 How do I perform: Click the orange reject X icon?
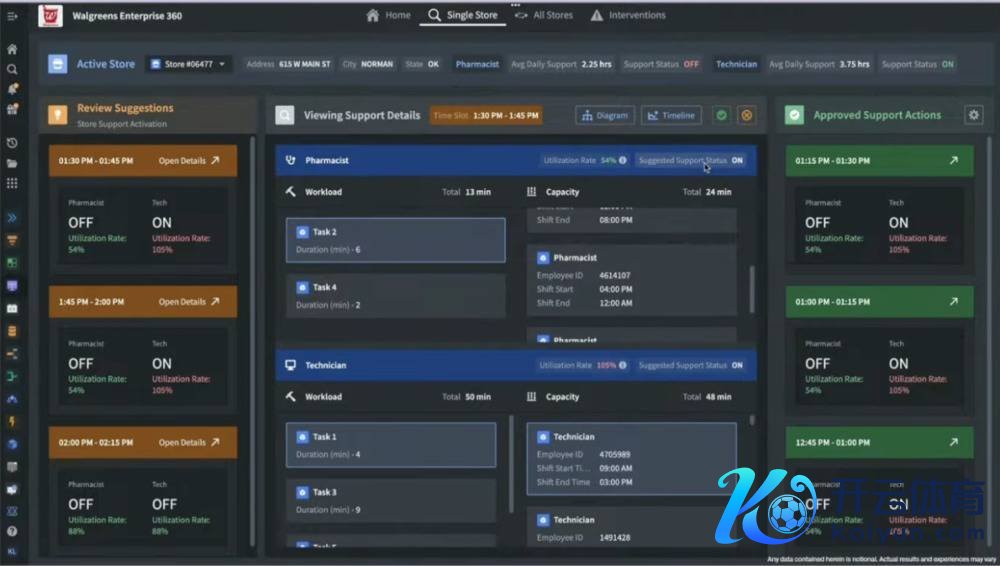coord(746,116)
